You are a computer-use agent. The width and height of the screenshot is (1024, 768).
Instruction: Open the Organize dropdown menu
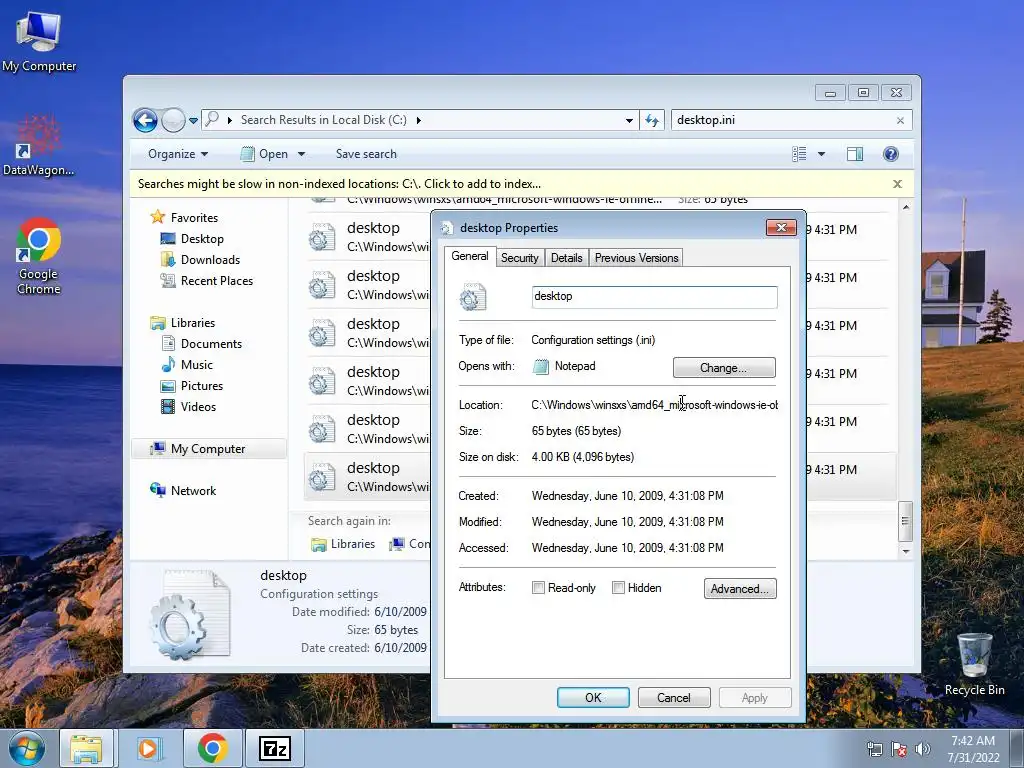pos(178,154)
